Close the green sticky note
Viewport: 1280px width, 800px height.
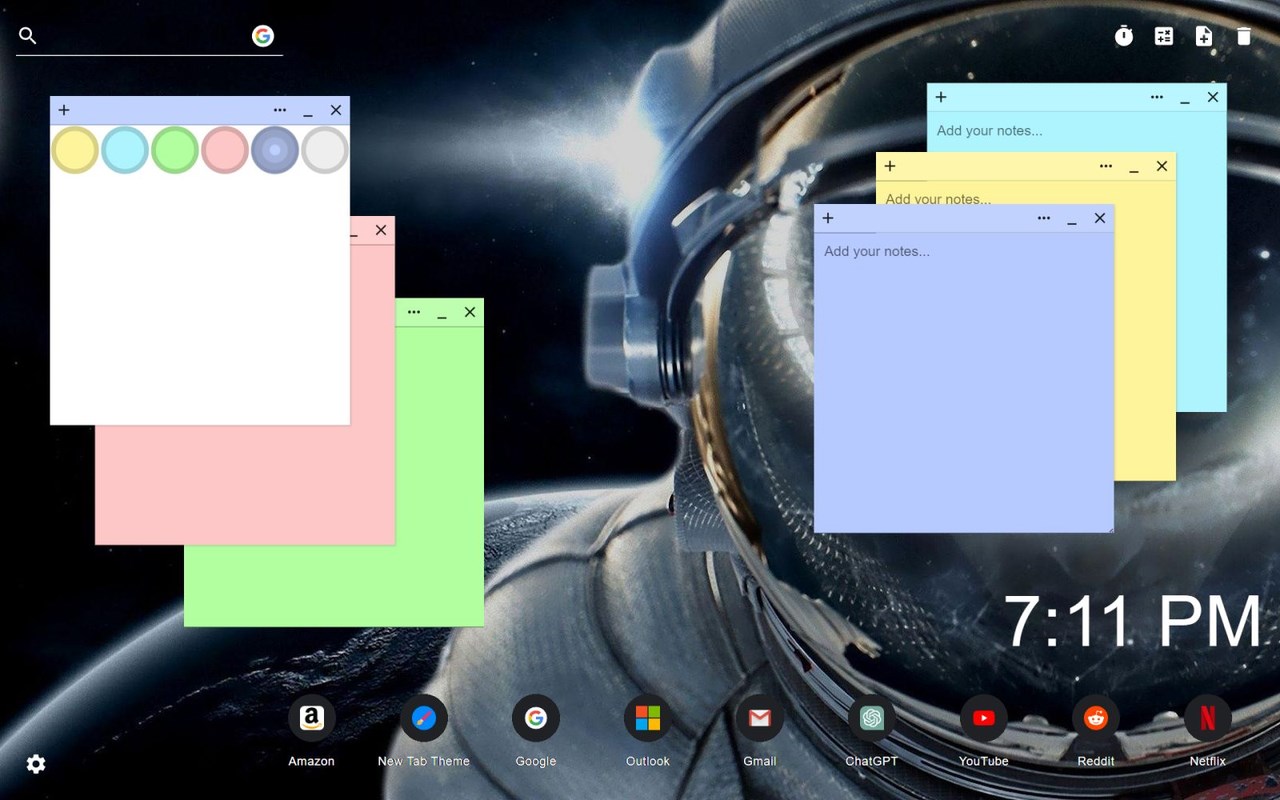tap(470, 312)
